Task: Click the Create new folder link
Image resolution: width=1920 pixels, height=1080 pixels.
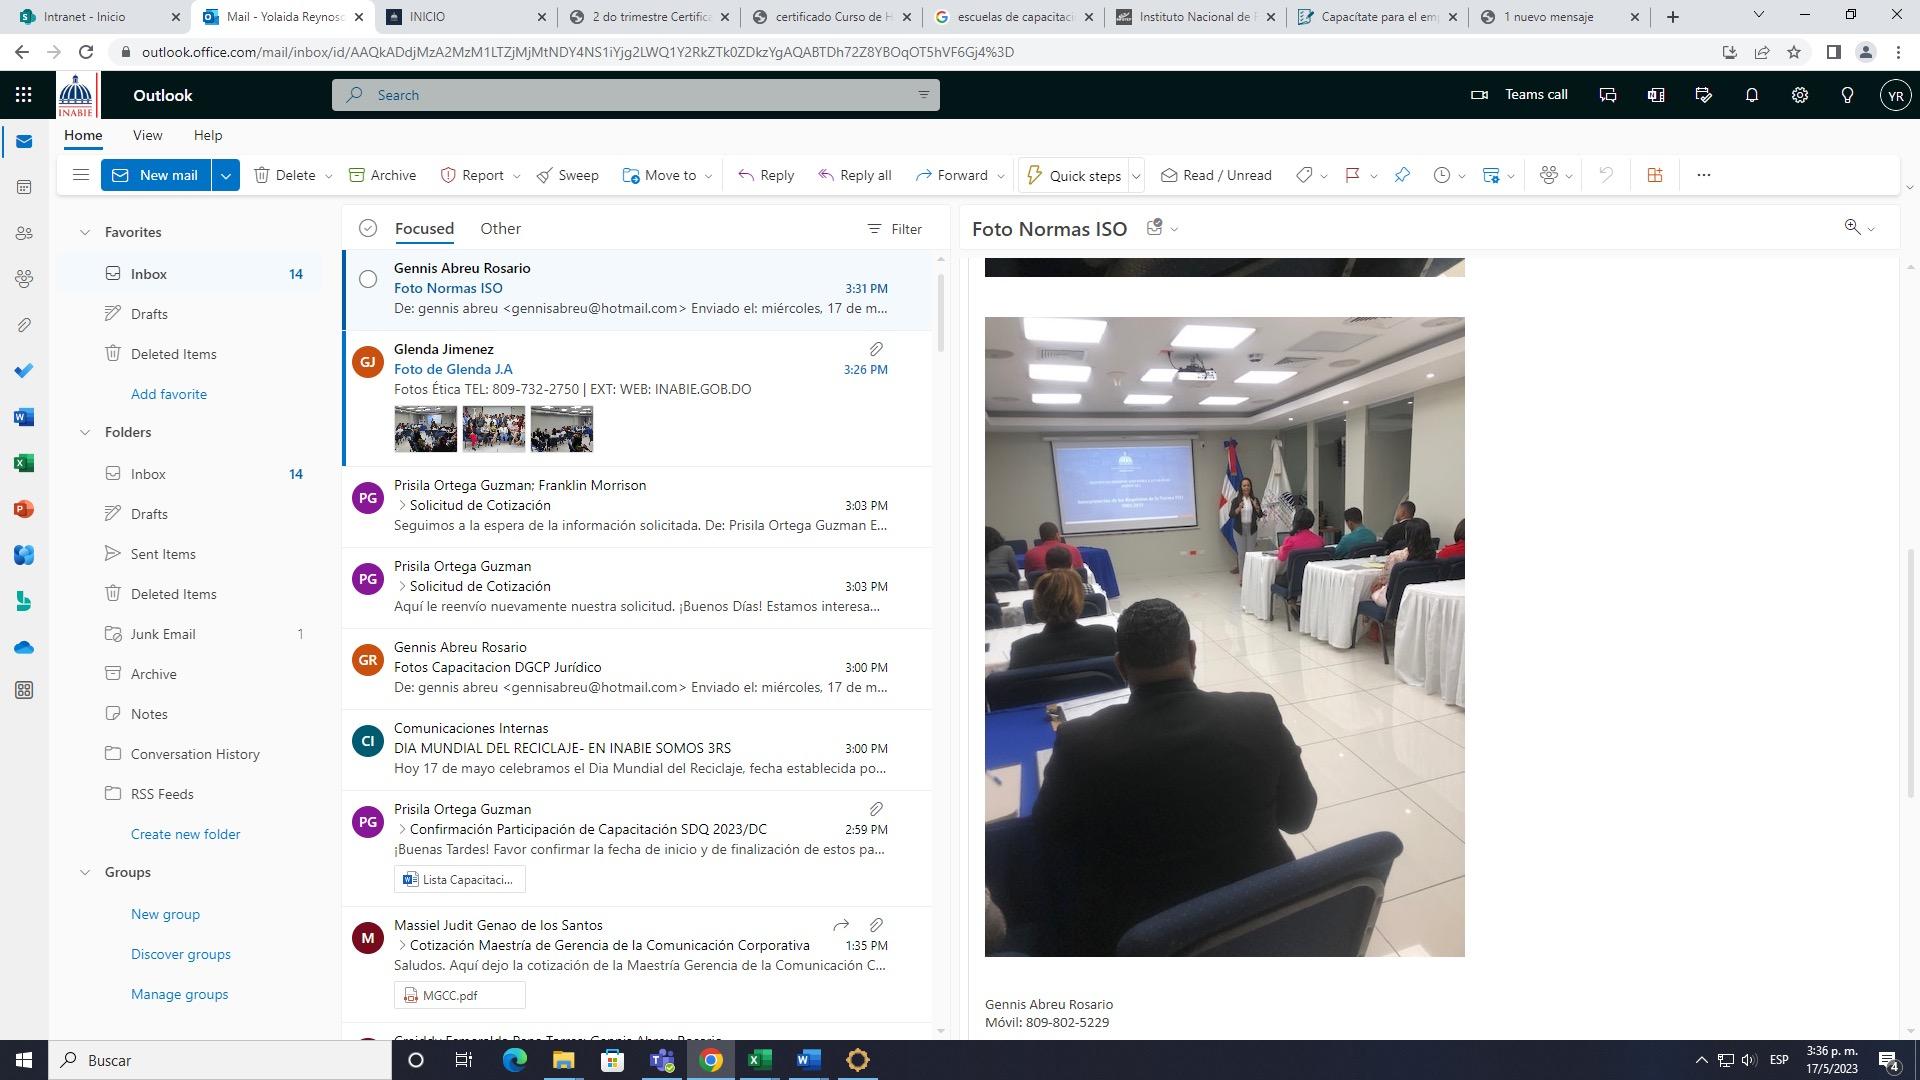Action: (x=185, y=834)
